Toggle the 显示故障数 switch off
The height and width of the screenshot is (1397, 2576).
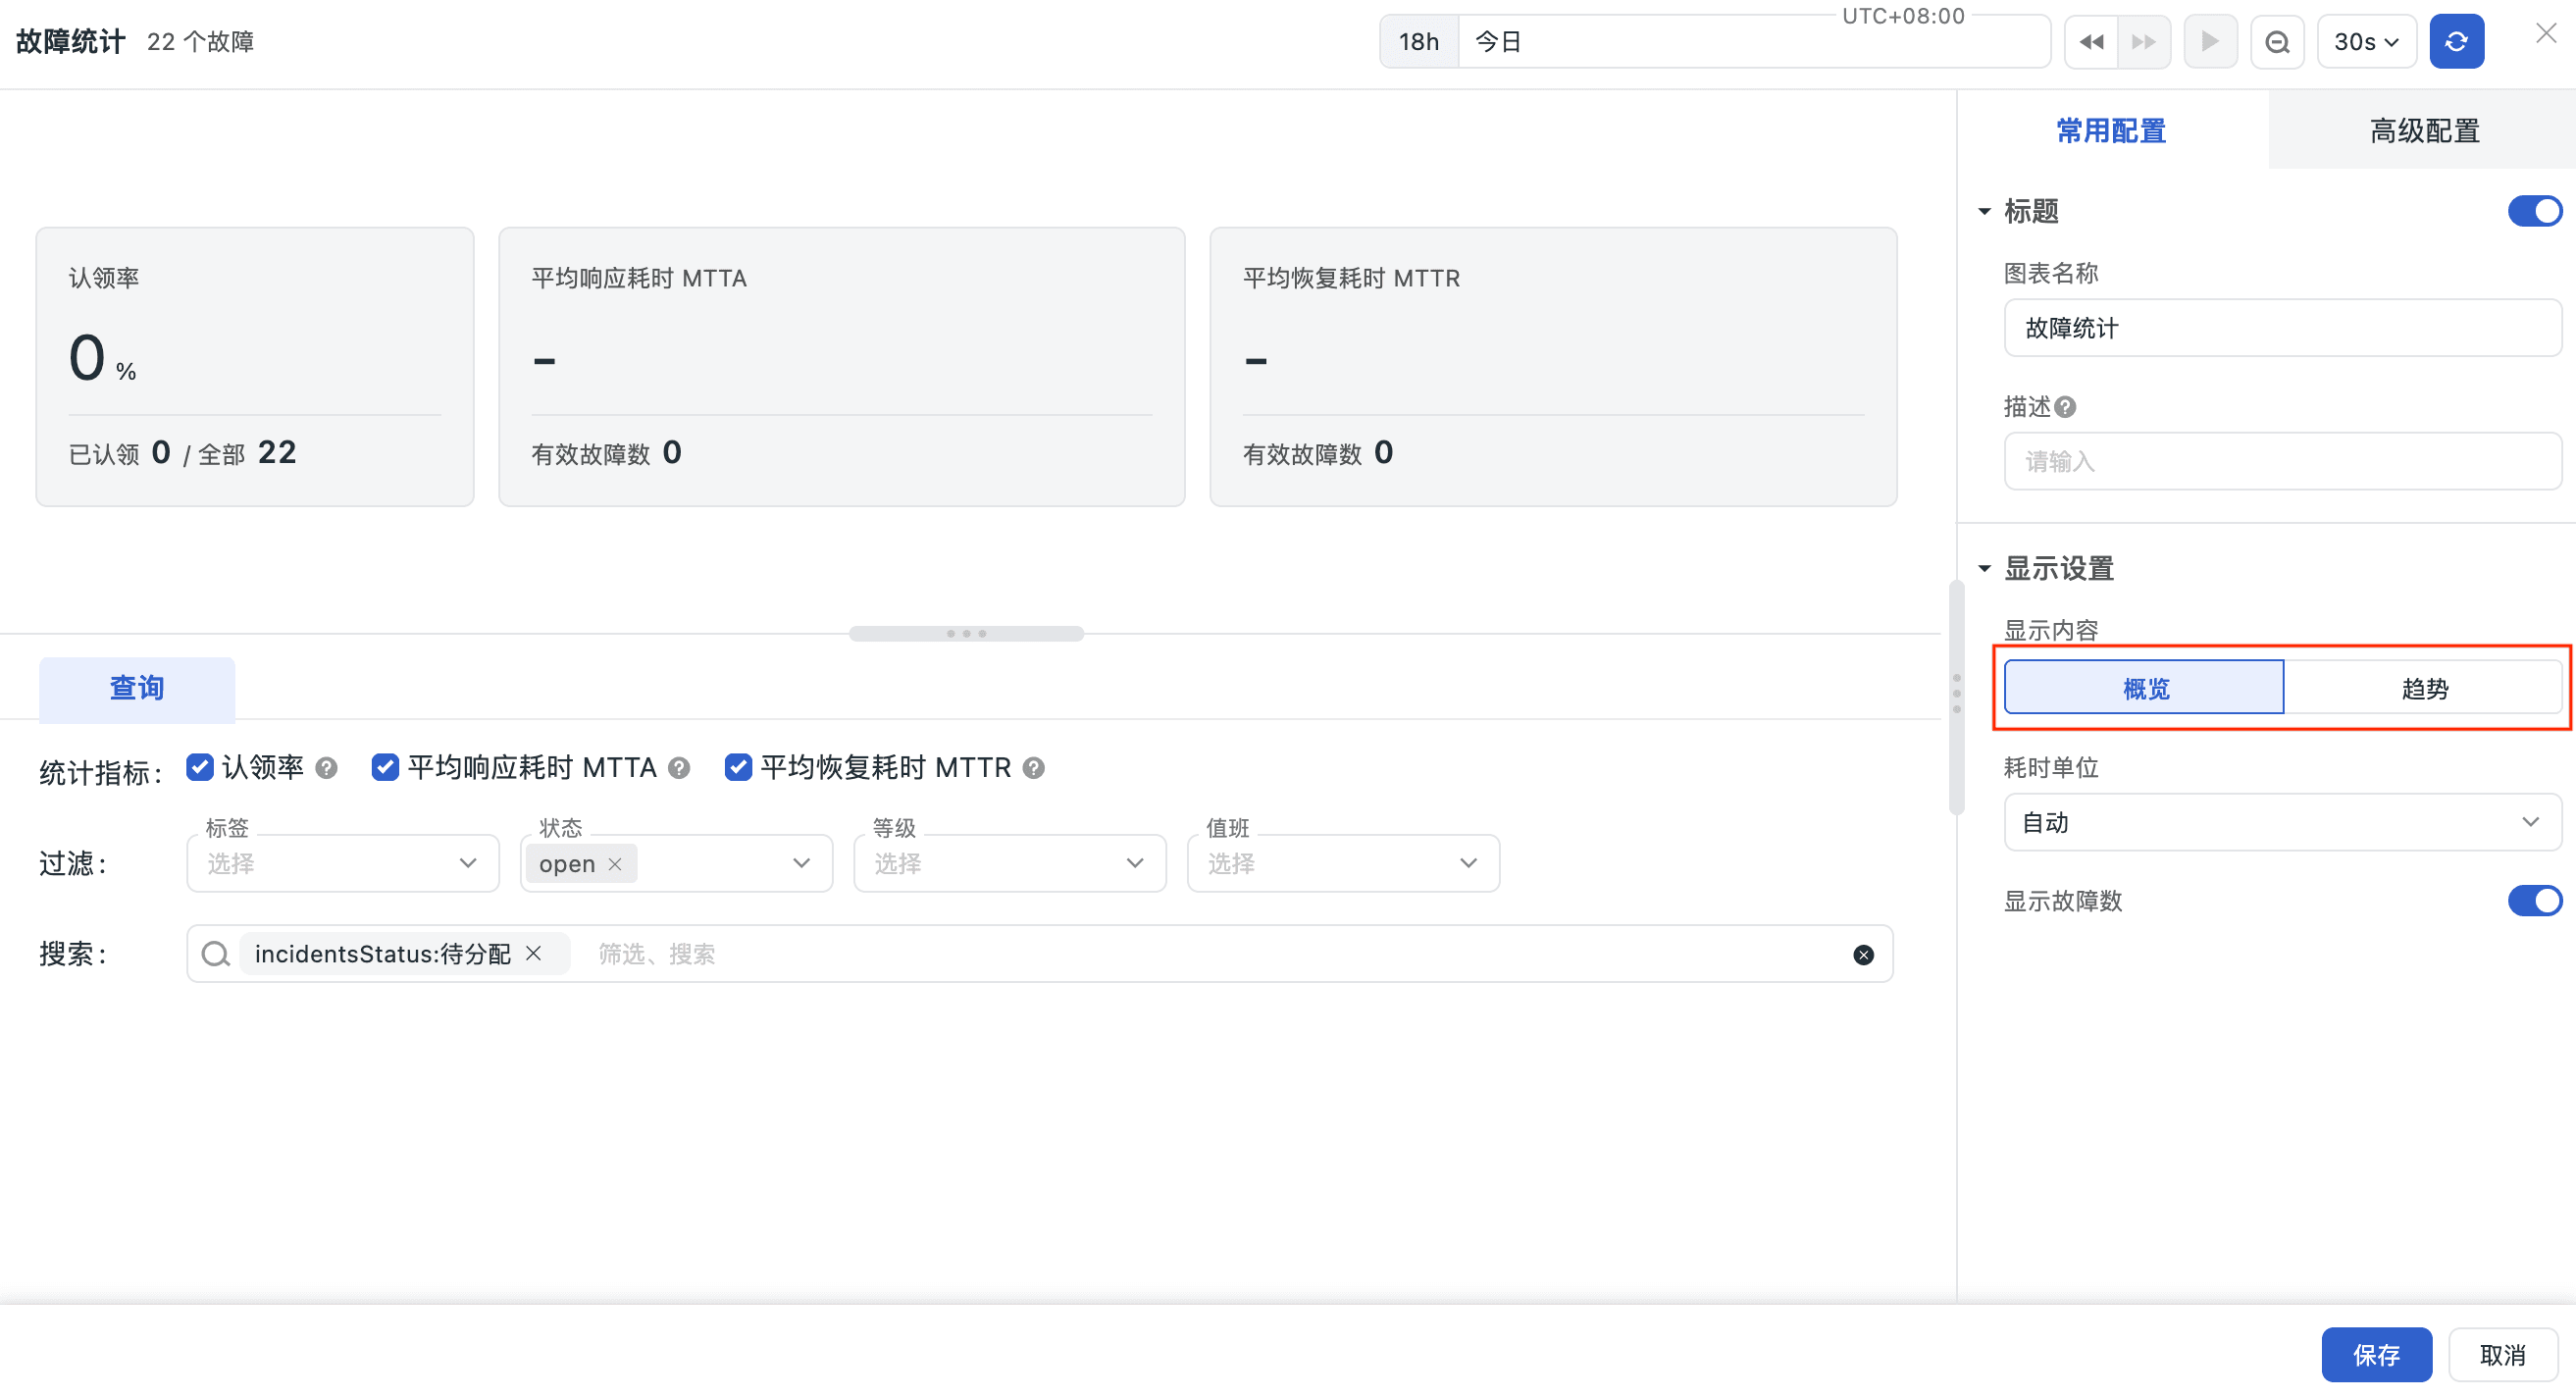pos(2534,901)
